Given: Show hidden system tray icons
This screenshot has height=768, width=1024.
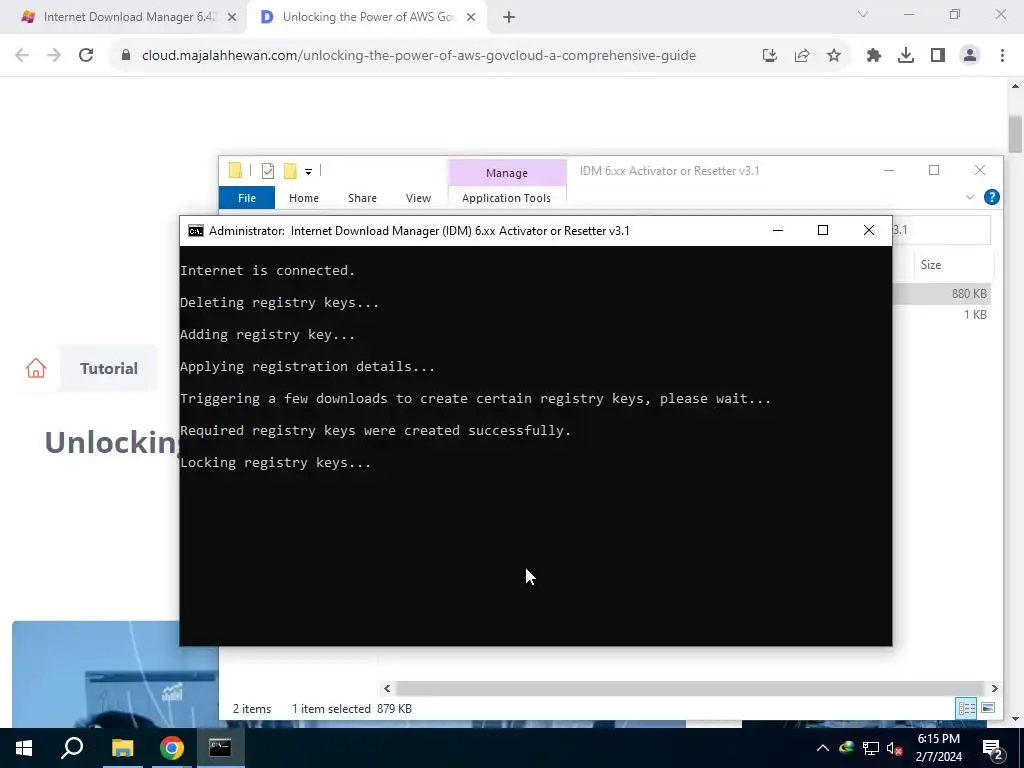Looking at the screenshot, I should 823,748.
